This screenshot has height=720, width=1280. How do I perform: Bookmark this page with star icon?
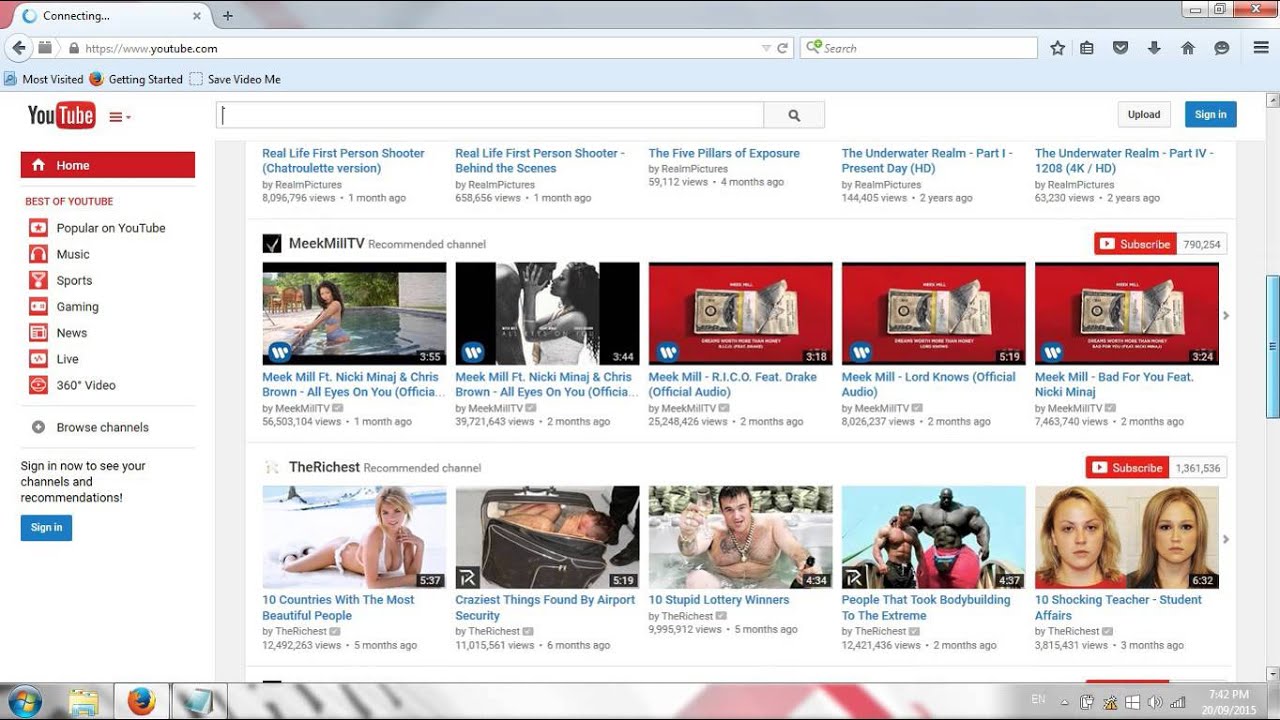pos(1057,48)
